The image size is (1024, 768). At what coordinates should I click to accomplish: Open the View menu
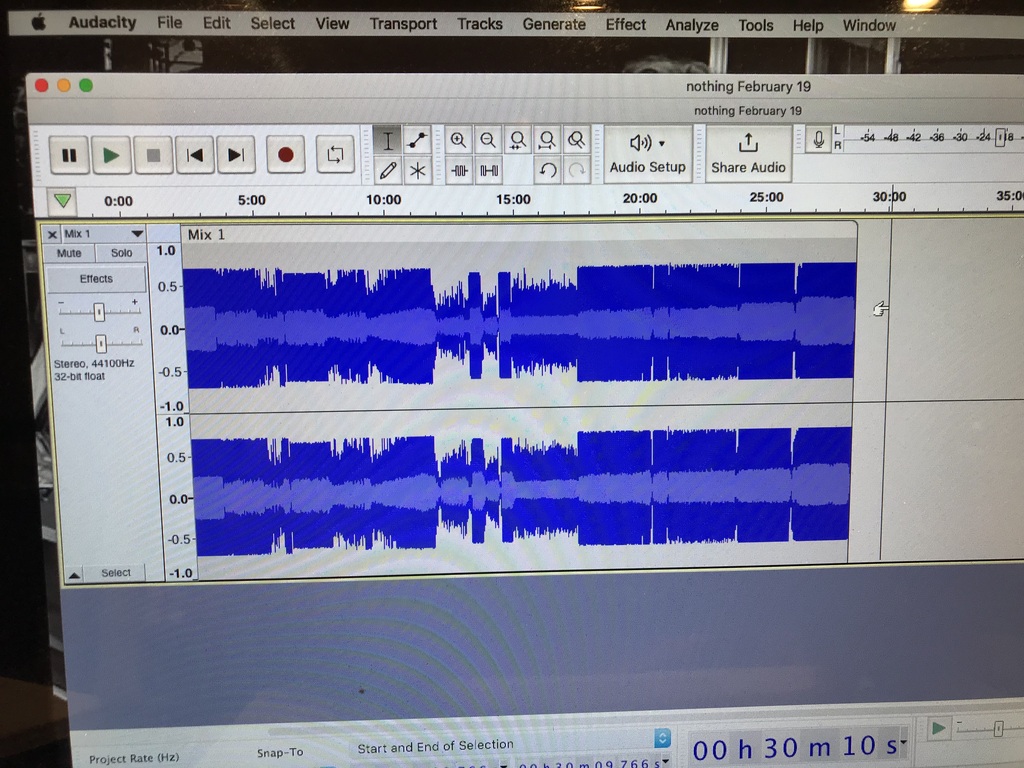[x=332, y=24]
